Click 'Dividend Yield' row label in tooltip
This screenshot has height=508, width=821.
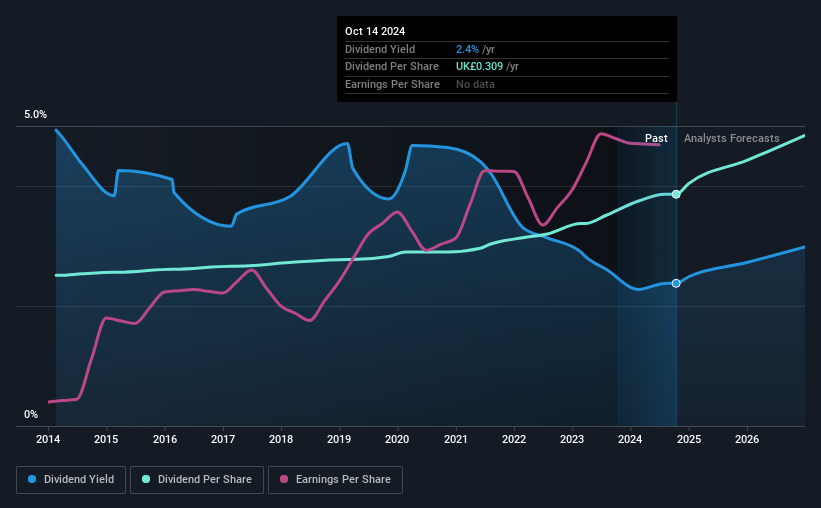(380, 49)
